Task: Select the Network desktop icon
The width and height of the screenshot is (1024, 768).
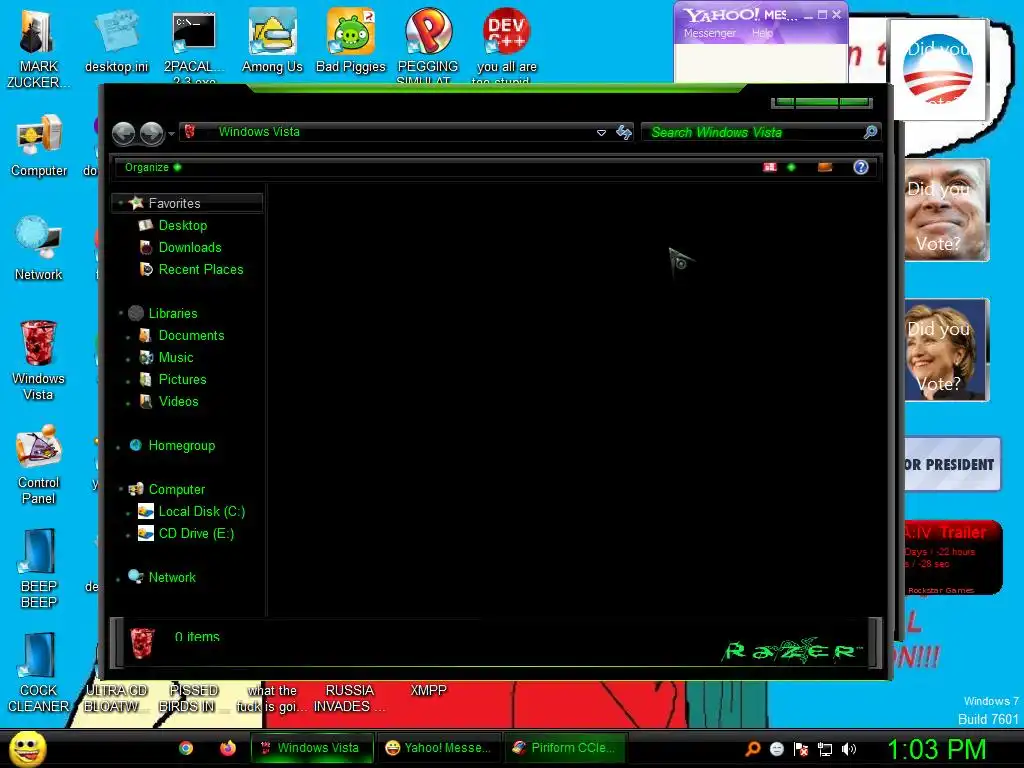Action: (39, 249)
